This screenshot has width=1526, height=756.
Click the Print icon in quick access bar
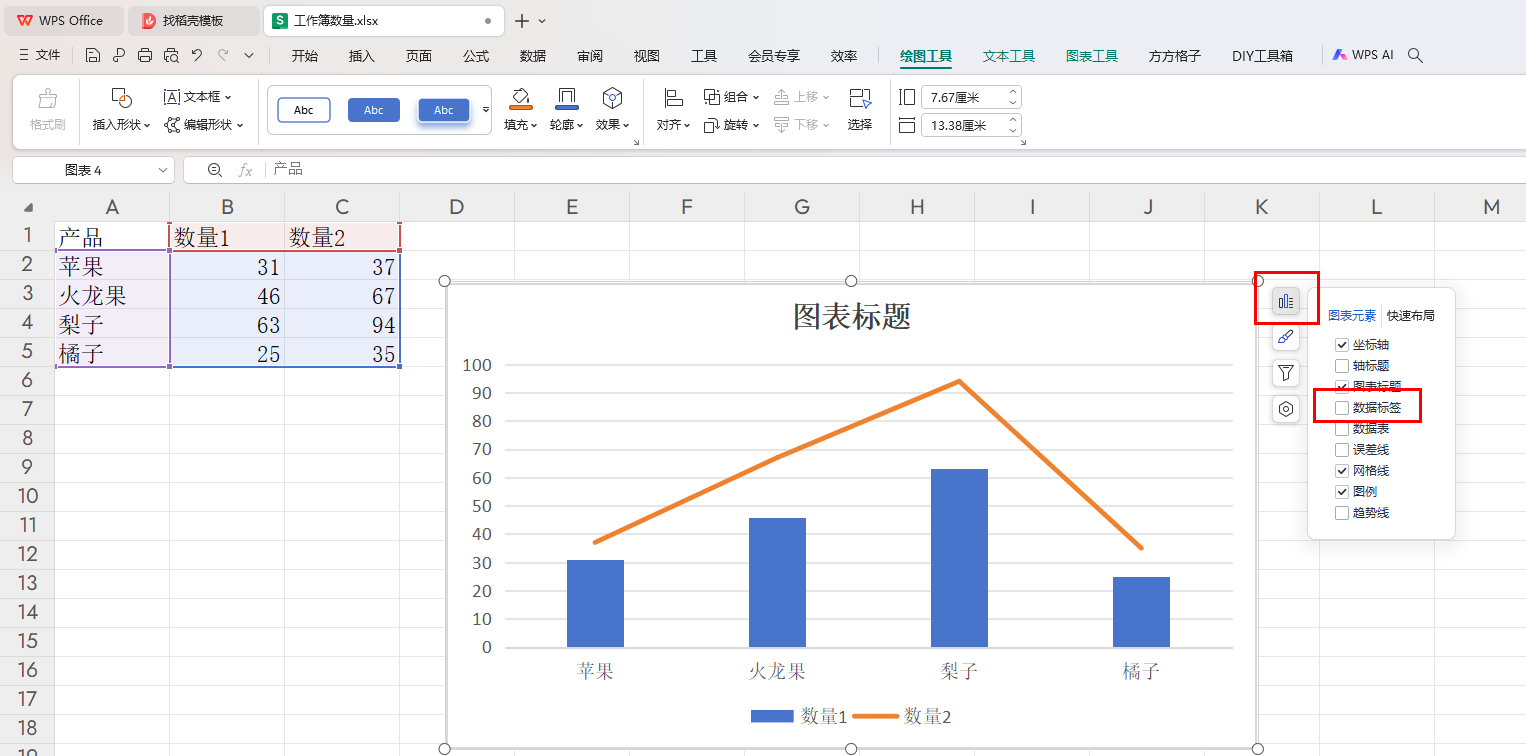pos(145,55)
